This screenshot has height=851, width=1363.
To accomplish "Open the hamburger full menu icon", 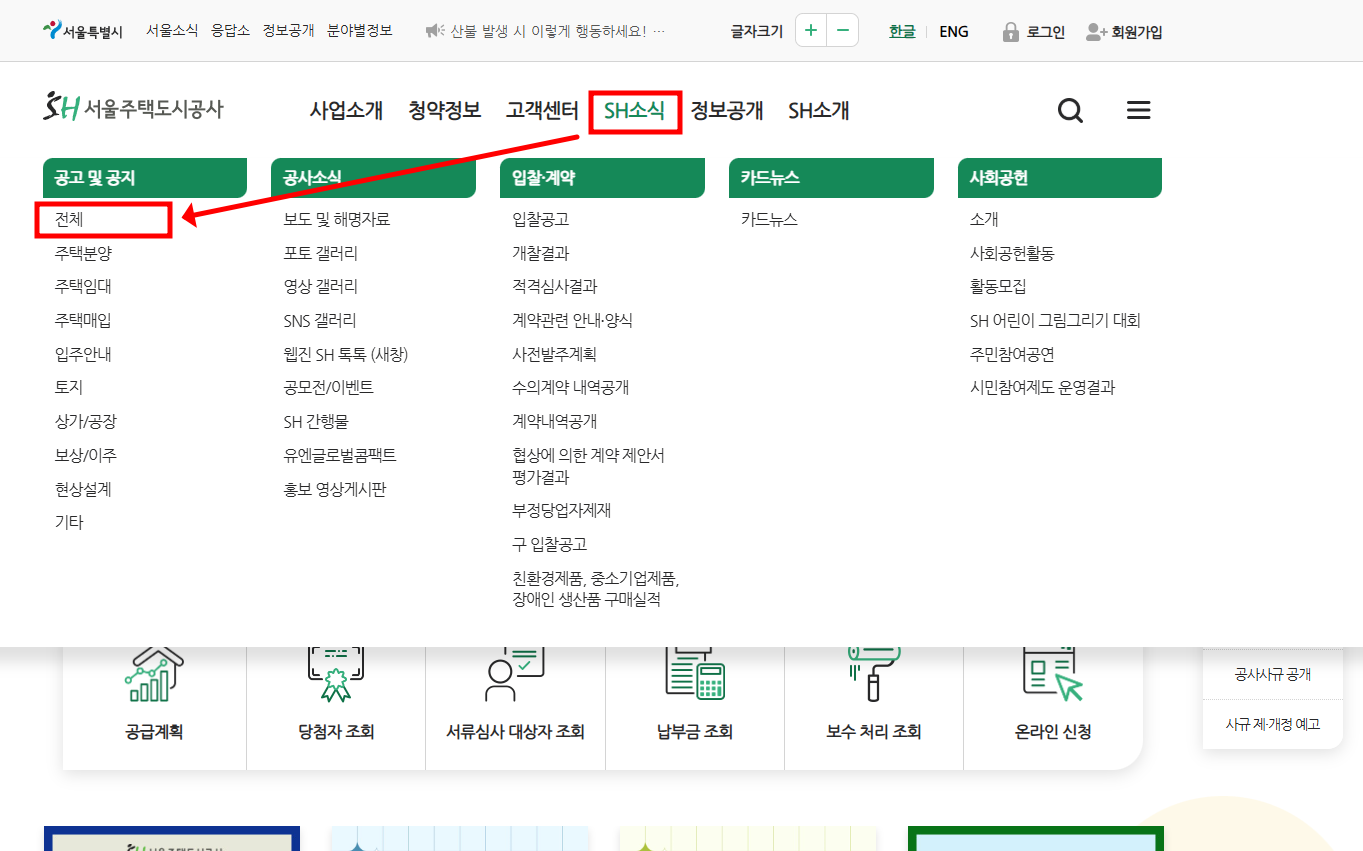I will (1138, 111).
